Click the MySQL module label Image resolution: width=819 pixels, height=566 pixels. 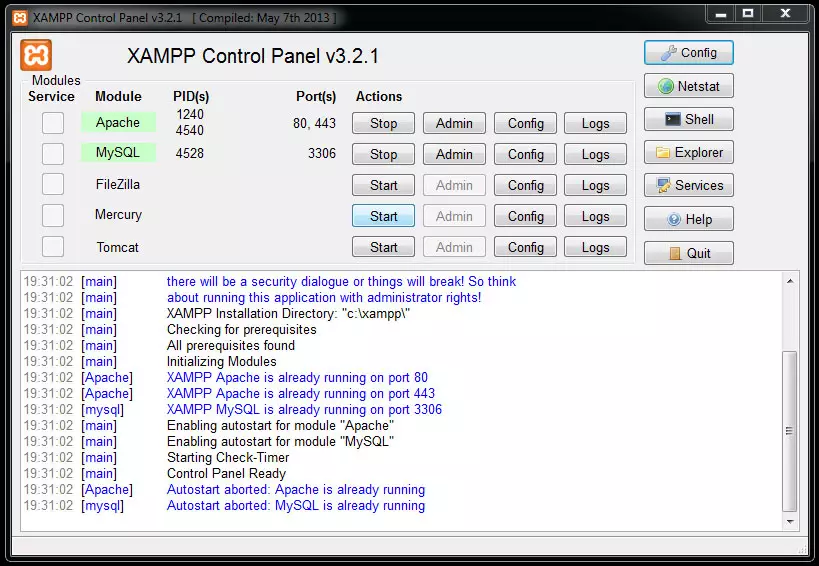[118, 152]
